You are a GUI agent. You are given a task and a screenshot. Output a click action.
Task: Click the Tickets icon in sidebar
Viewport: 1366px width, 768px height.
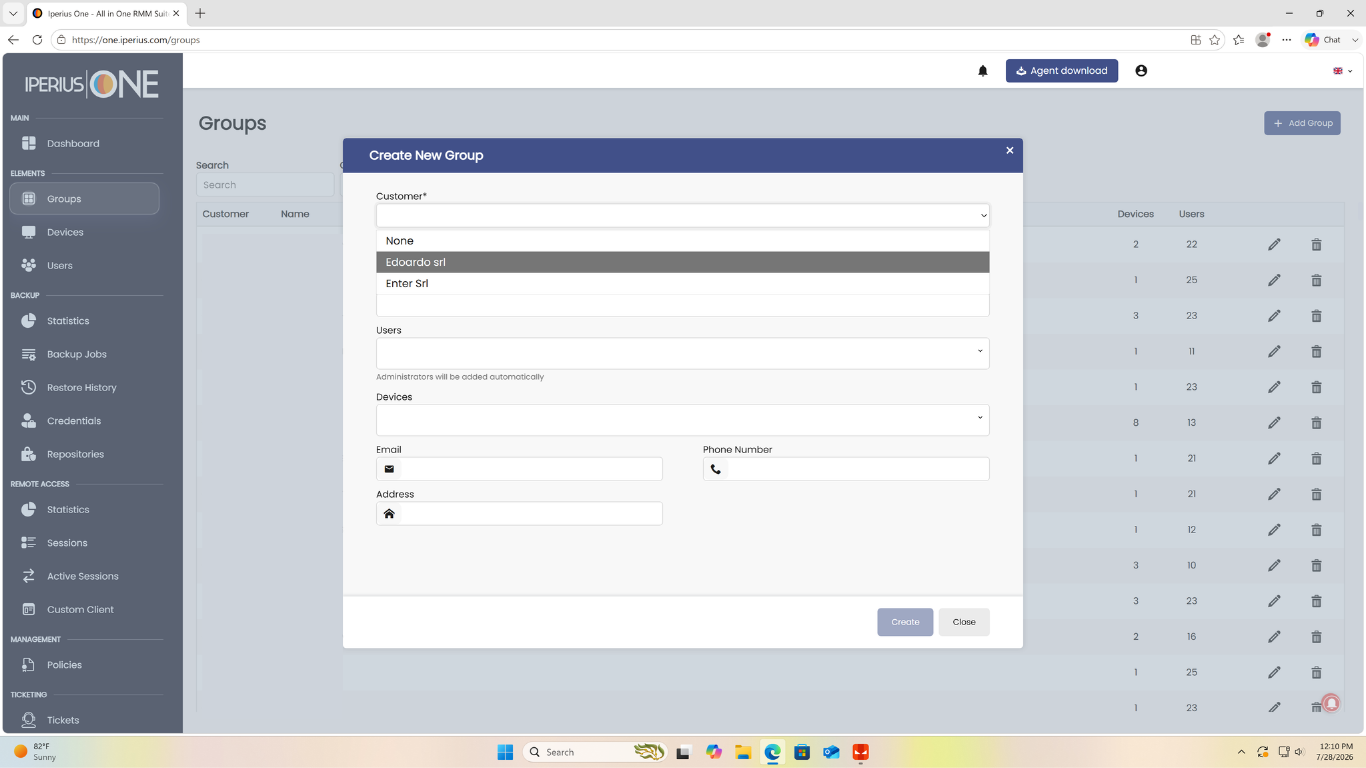click(29, 720)
